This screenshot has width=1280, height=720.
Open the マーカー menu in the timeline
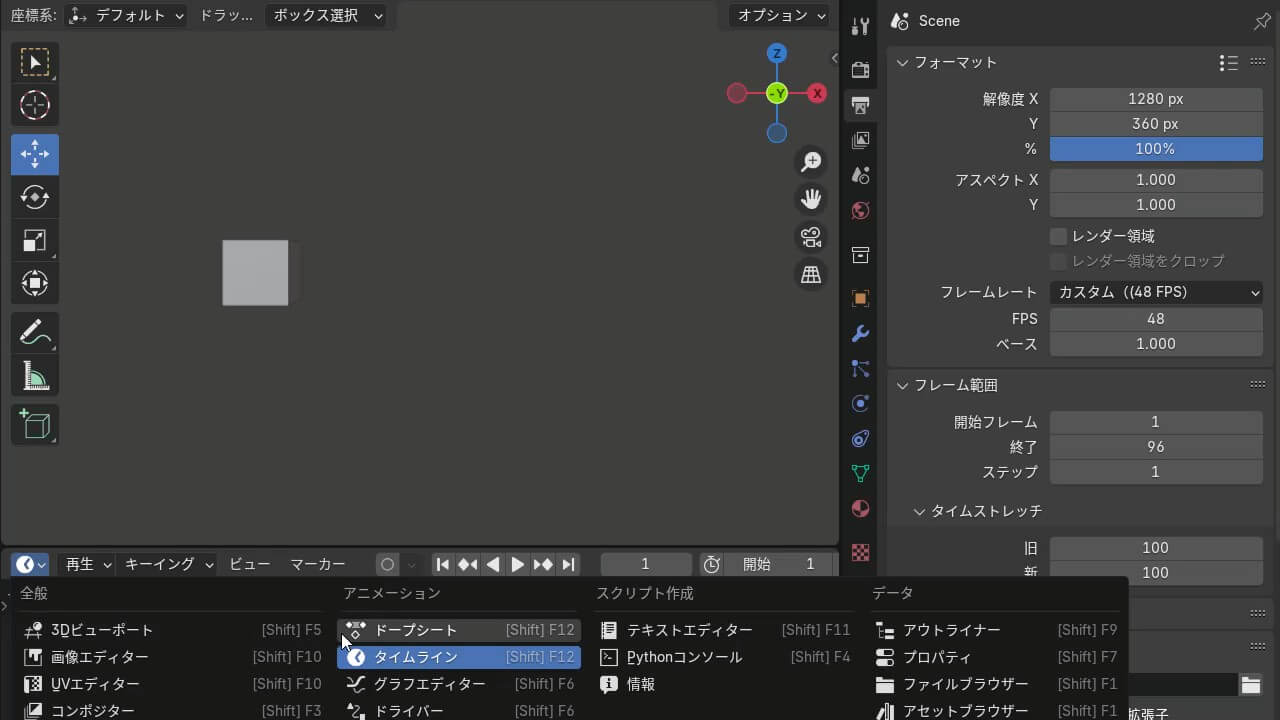(318, 564)
